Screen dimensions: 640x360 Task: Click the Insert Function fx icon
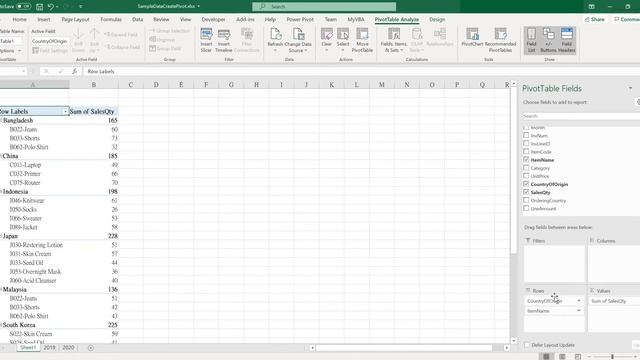74,71
